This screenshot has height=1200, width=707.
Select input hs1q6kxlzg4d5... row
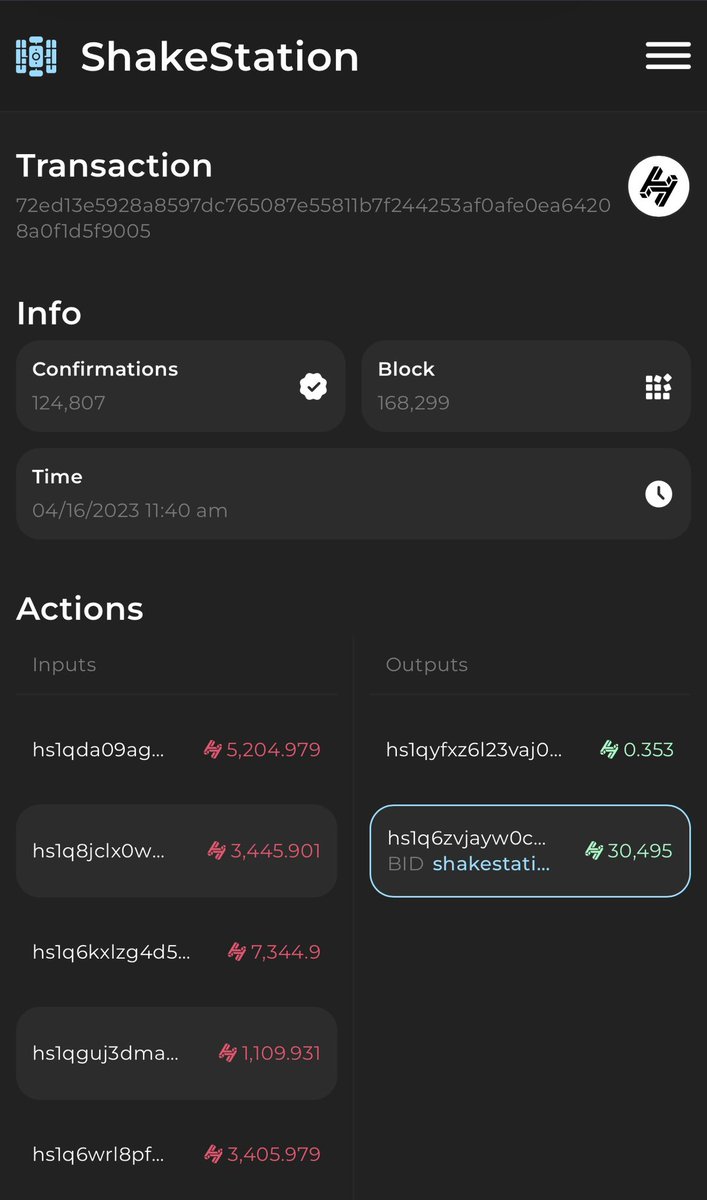(176, 952)
